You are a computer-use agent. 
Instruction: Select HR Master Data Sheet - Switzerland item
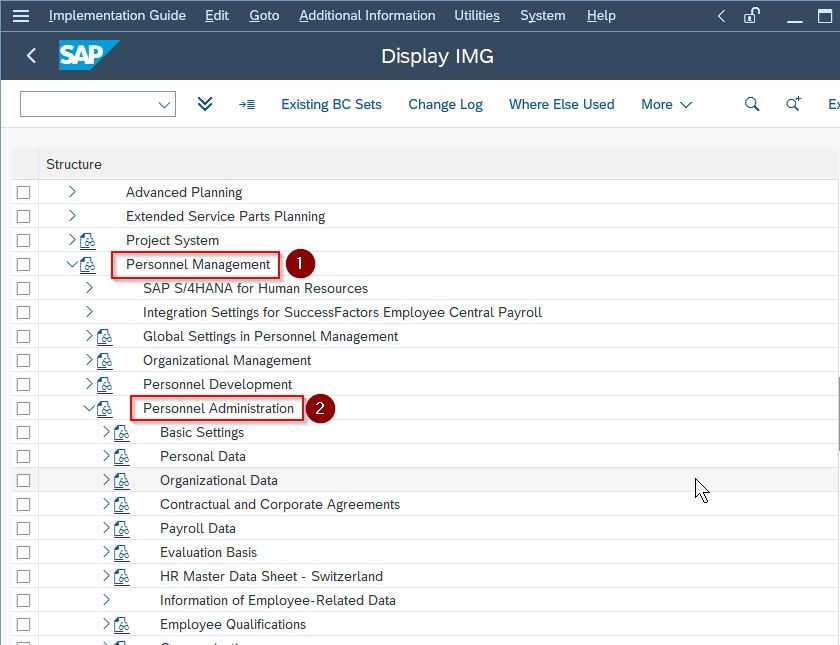(x=271, y=576)
